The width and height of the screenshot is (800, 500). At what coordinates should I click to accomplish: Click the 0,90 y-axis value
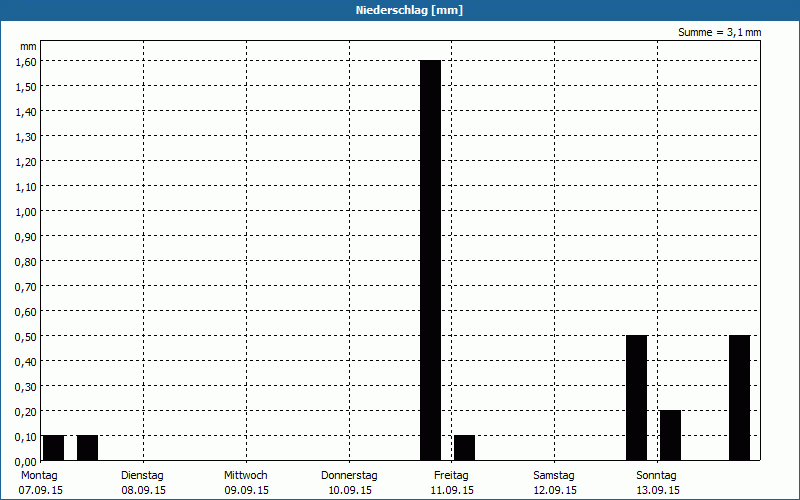click(26, 237)
